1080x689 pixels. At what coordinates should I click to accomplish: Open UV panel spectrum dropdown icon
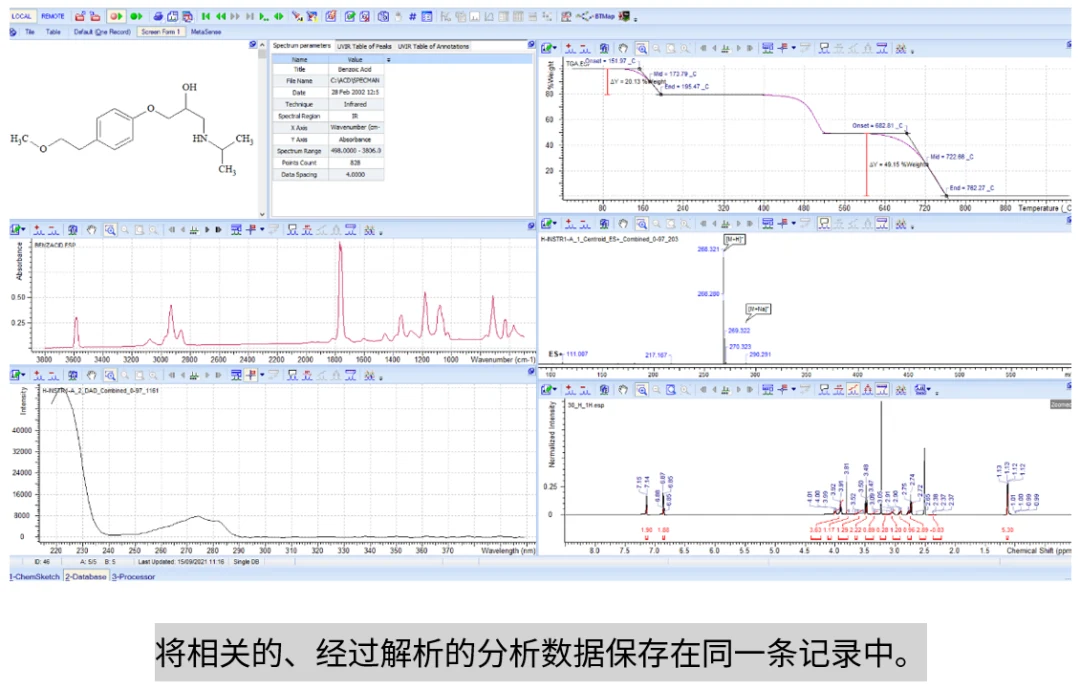click(17, 376)
